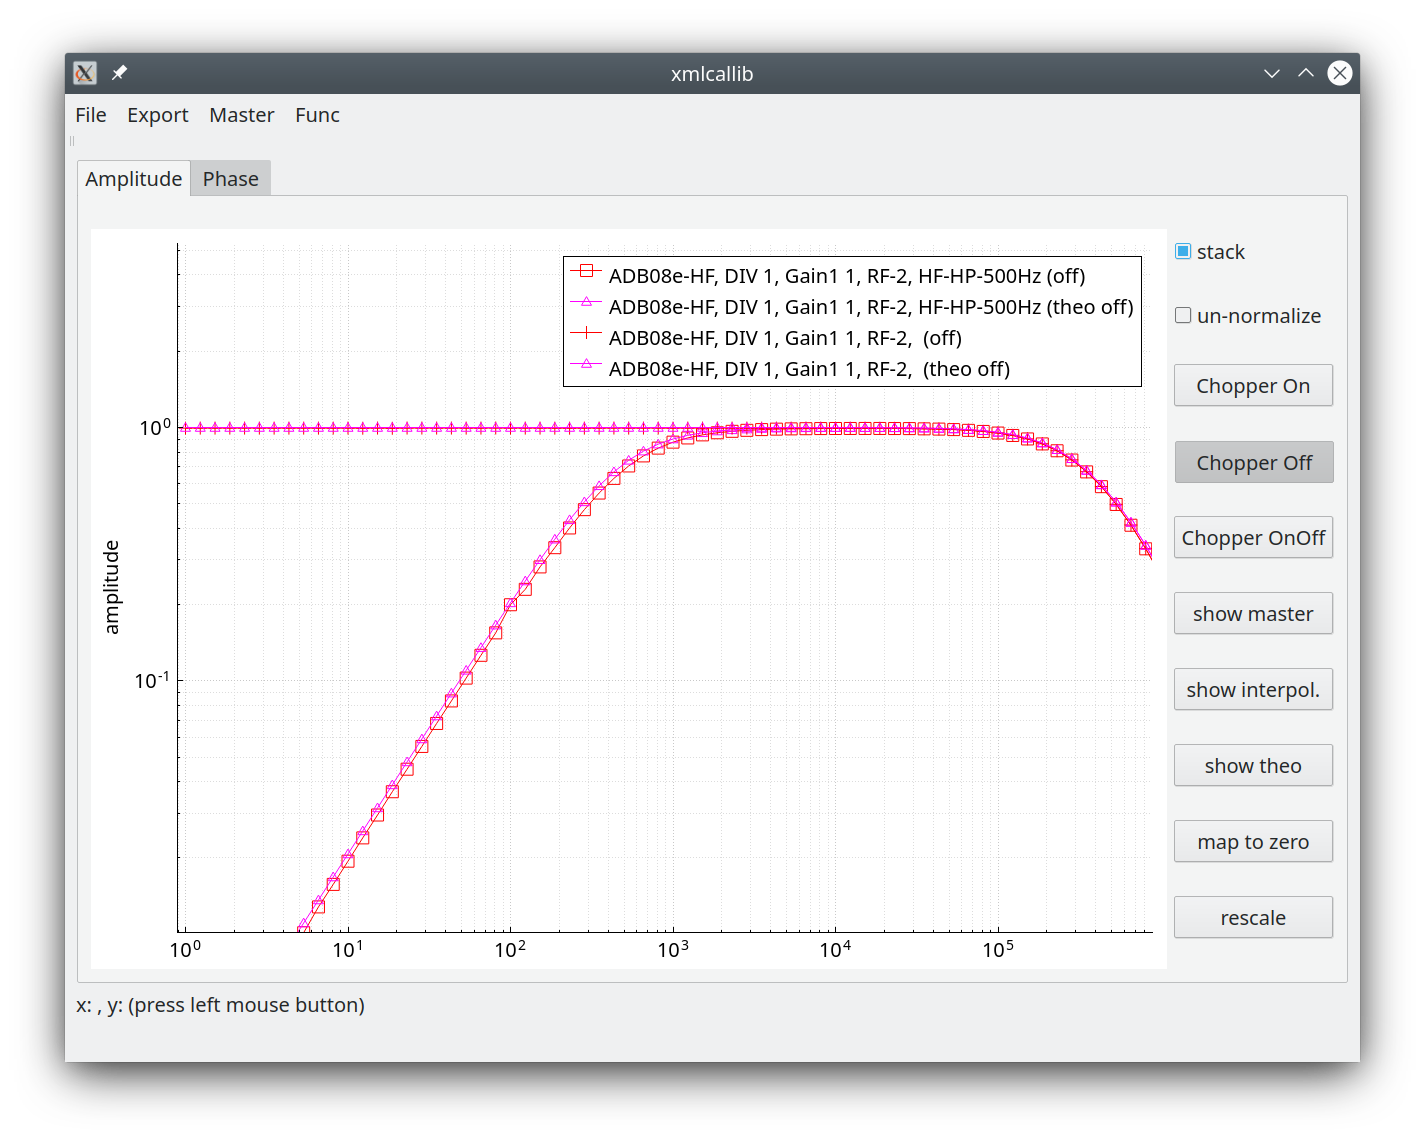Open the Func menu

point(317,115)
